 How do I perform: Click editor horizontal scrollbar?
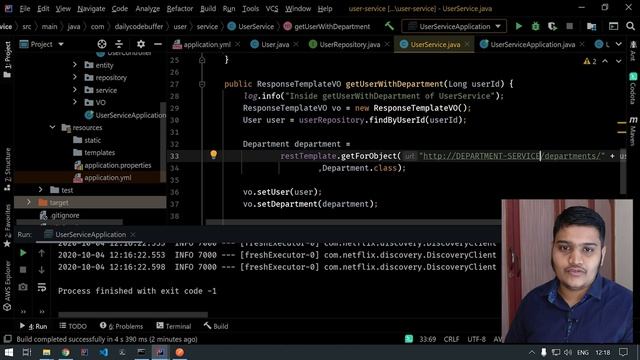click(353, 222)
